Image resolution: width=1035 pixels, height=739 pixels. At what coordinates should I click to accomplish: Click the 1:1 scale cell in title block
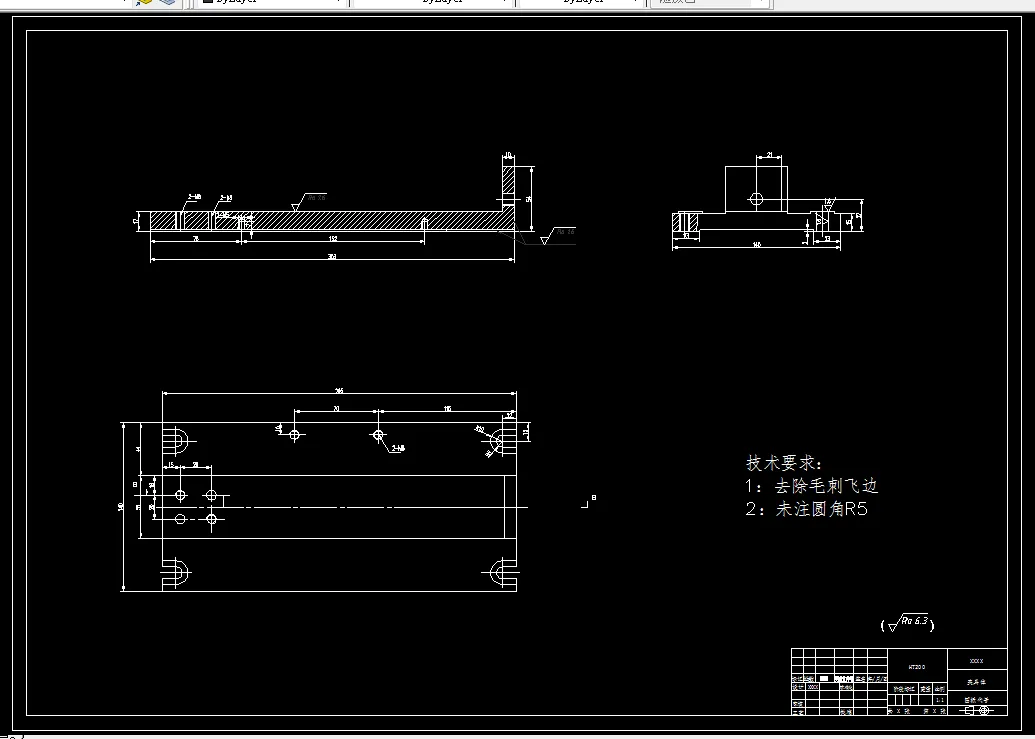(x=938, y=700)
